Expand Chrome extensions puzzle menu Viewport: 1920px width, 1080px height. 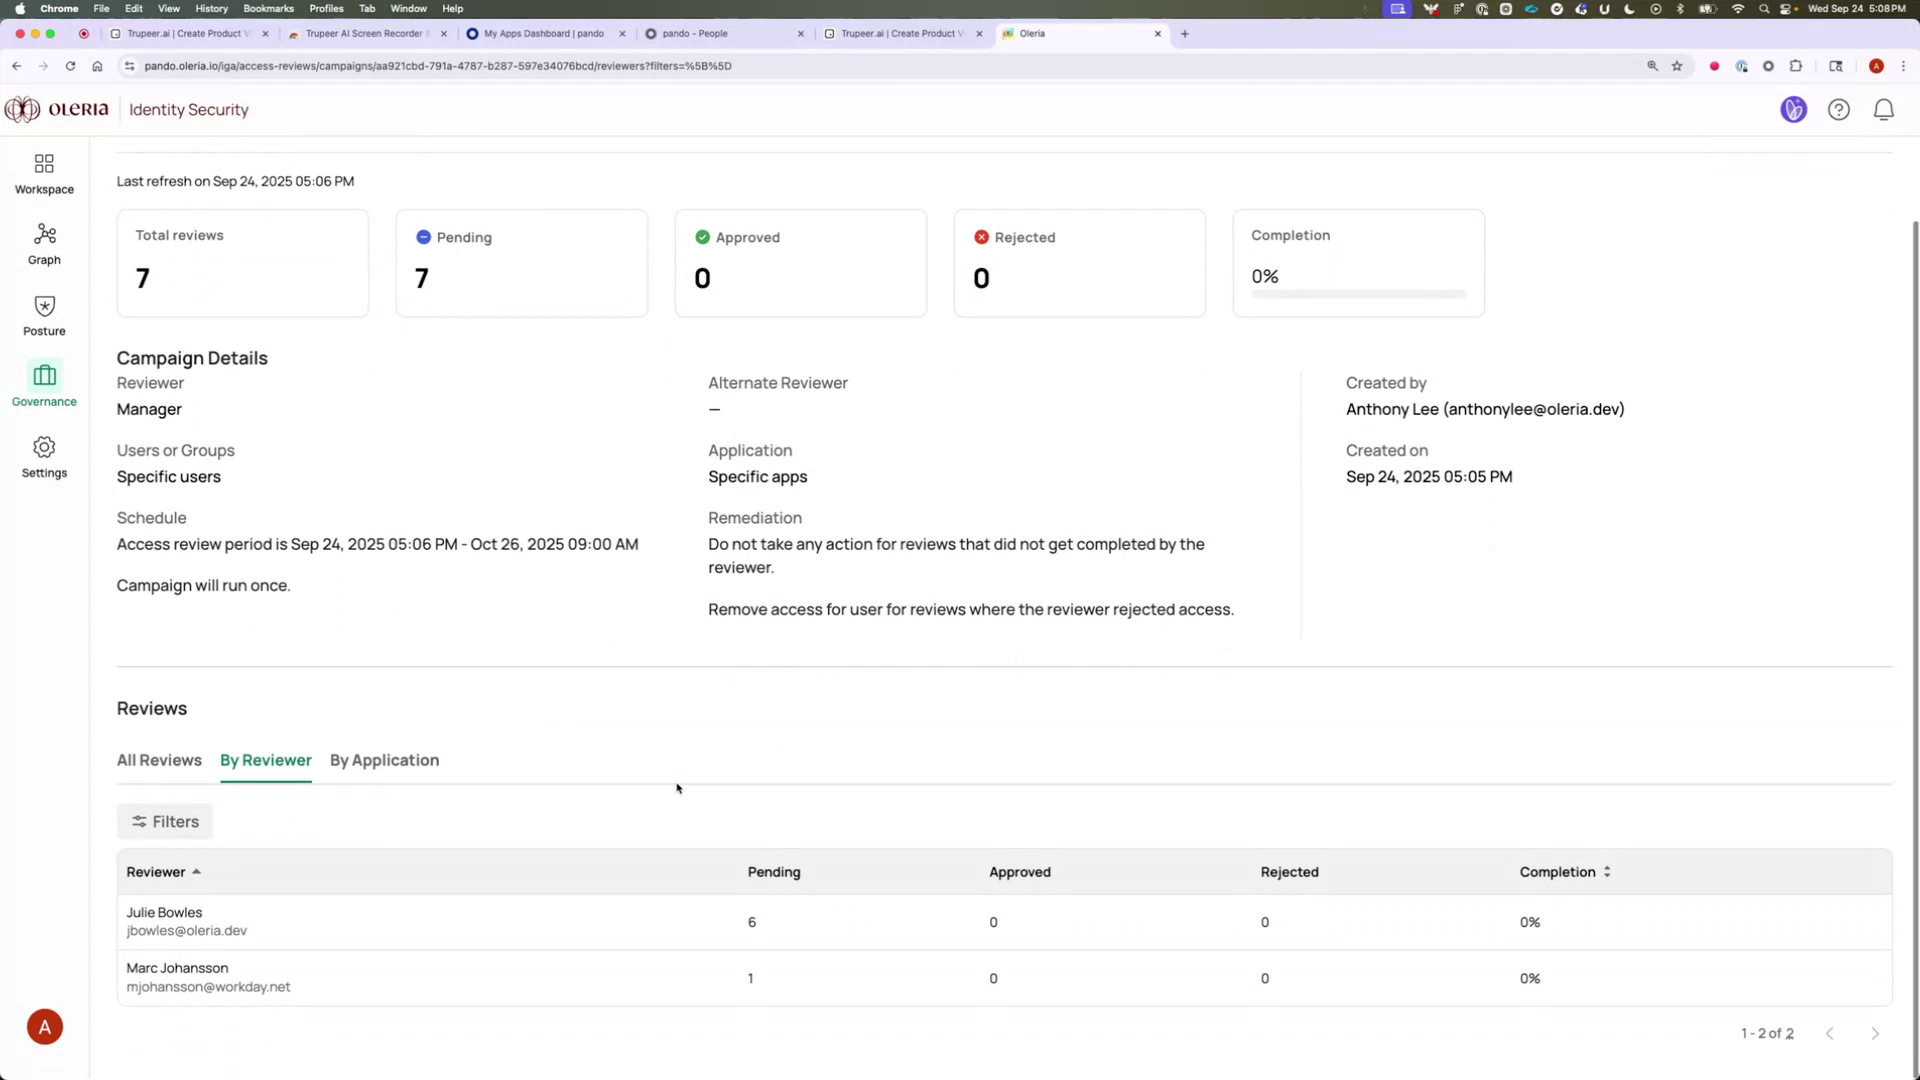[1796, 66]
